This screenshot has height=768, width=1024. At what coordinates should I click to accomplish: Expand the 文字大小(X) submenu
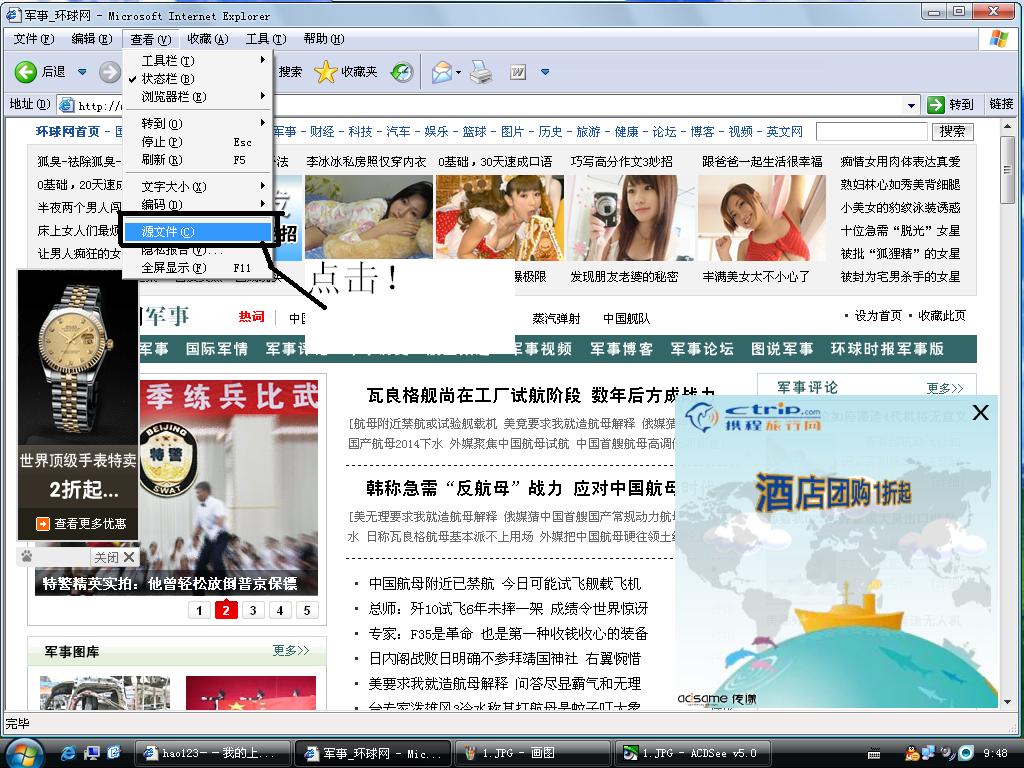(x=197, y=187)
